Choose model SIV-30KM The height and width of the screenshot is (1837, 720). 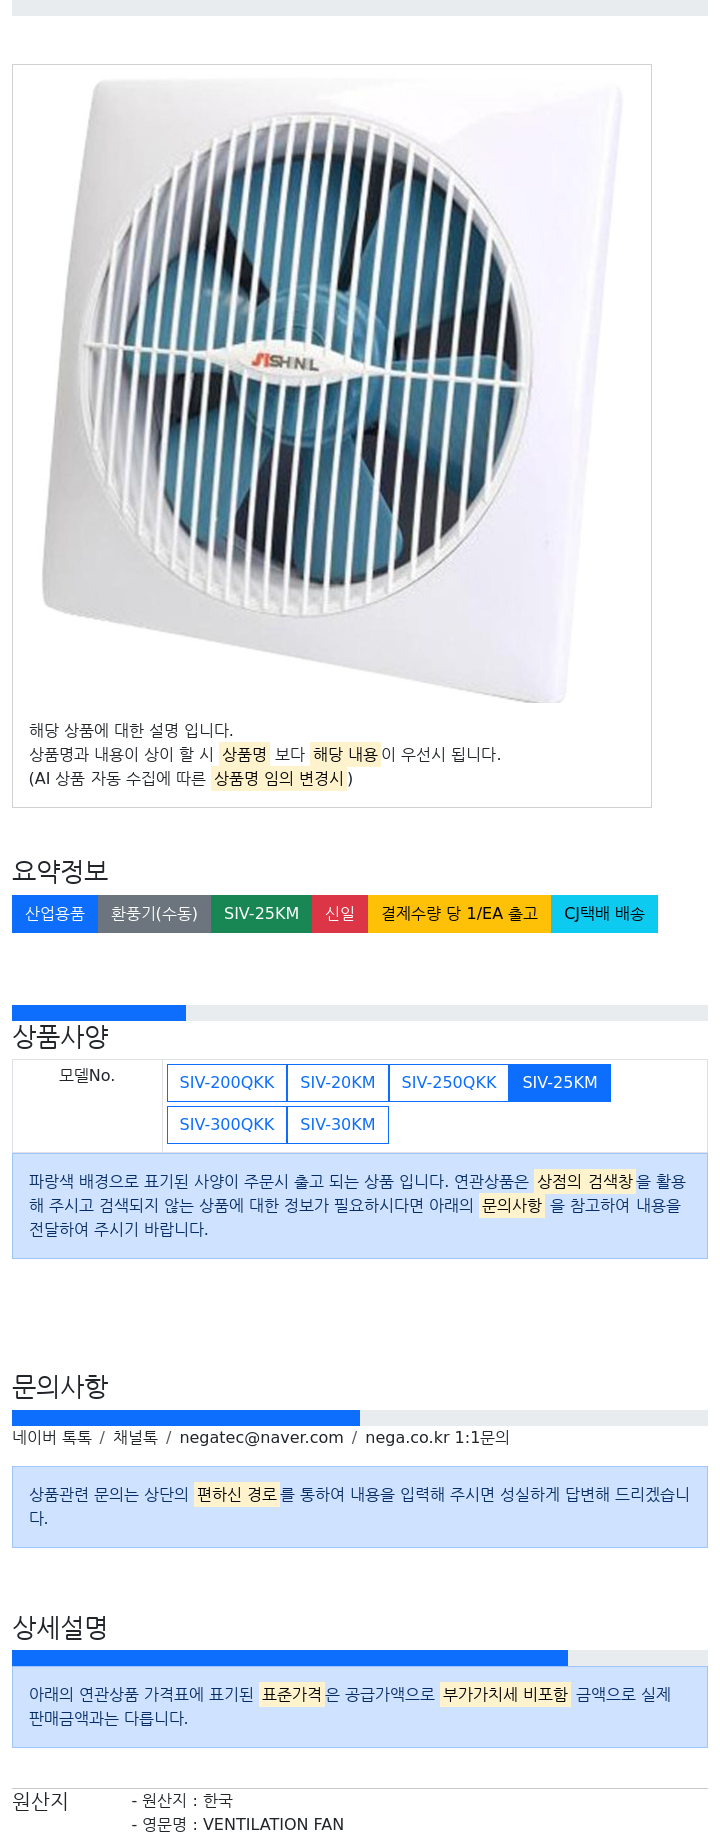point(338,1125)
